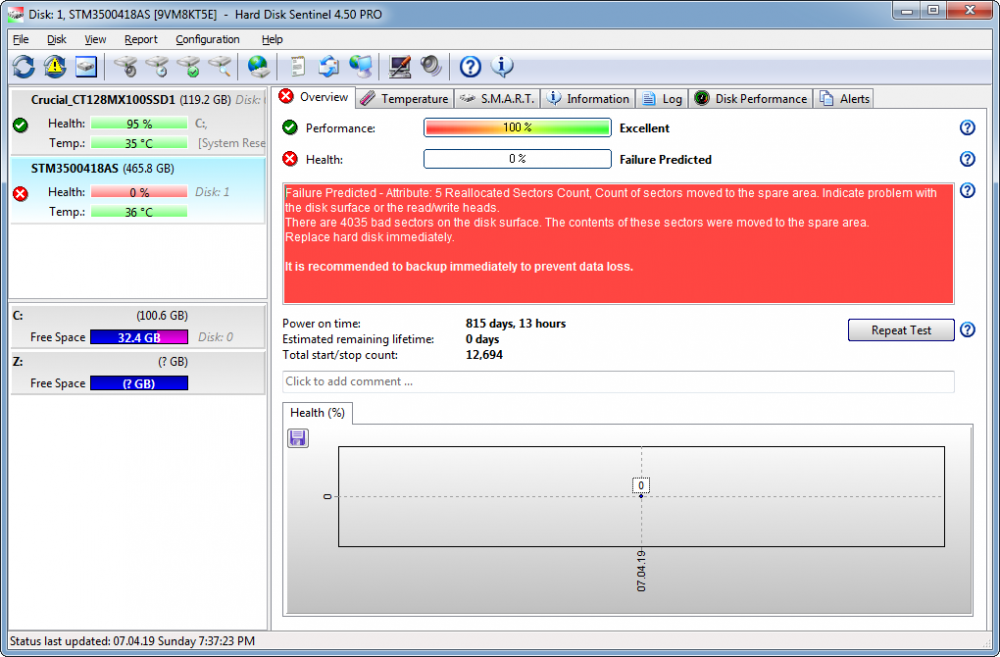Save the health graph with the floppy icon

tap(297, 437)
